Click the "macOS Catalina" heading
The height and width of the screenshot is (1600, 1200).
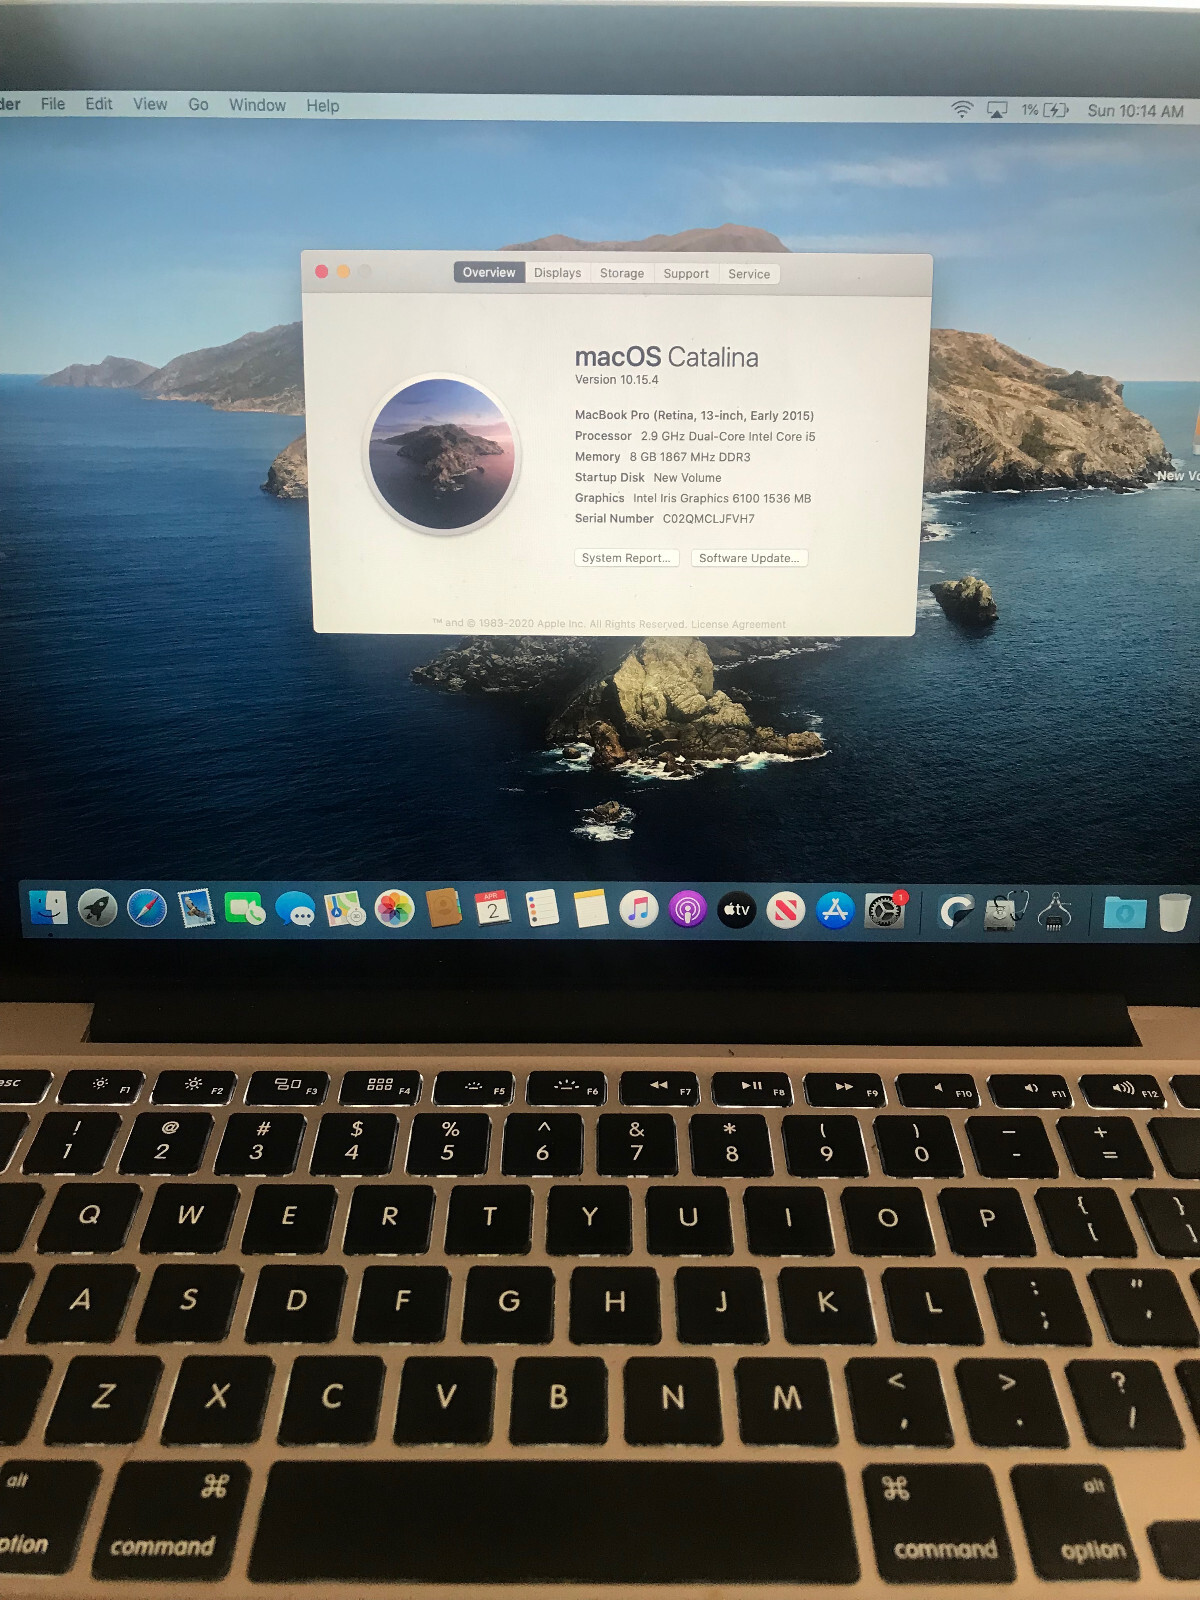tap(666, 357)
